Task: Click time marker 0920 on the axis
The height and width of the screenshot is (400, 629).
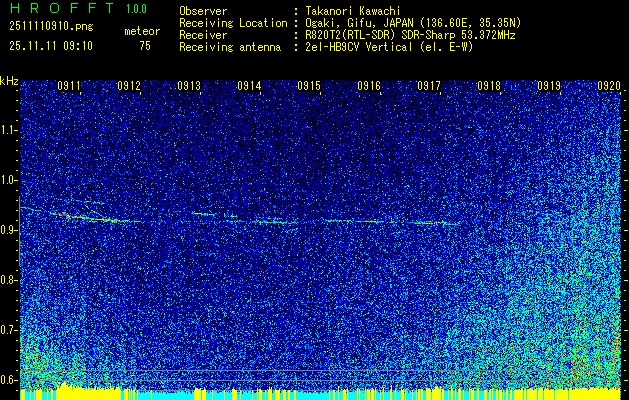Action: point(609,85)
